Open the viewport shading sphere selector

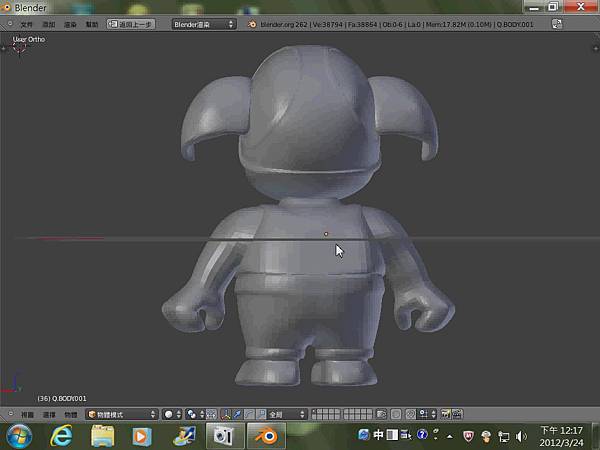[169, 414]
